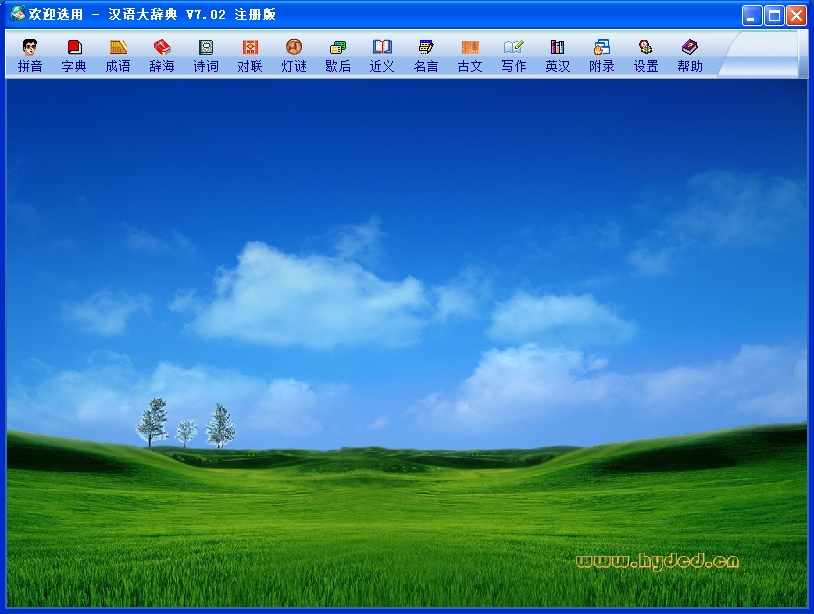Click the application icon in title bar
This screenshot has width=814, height=614.
[17, 14]
